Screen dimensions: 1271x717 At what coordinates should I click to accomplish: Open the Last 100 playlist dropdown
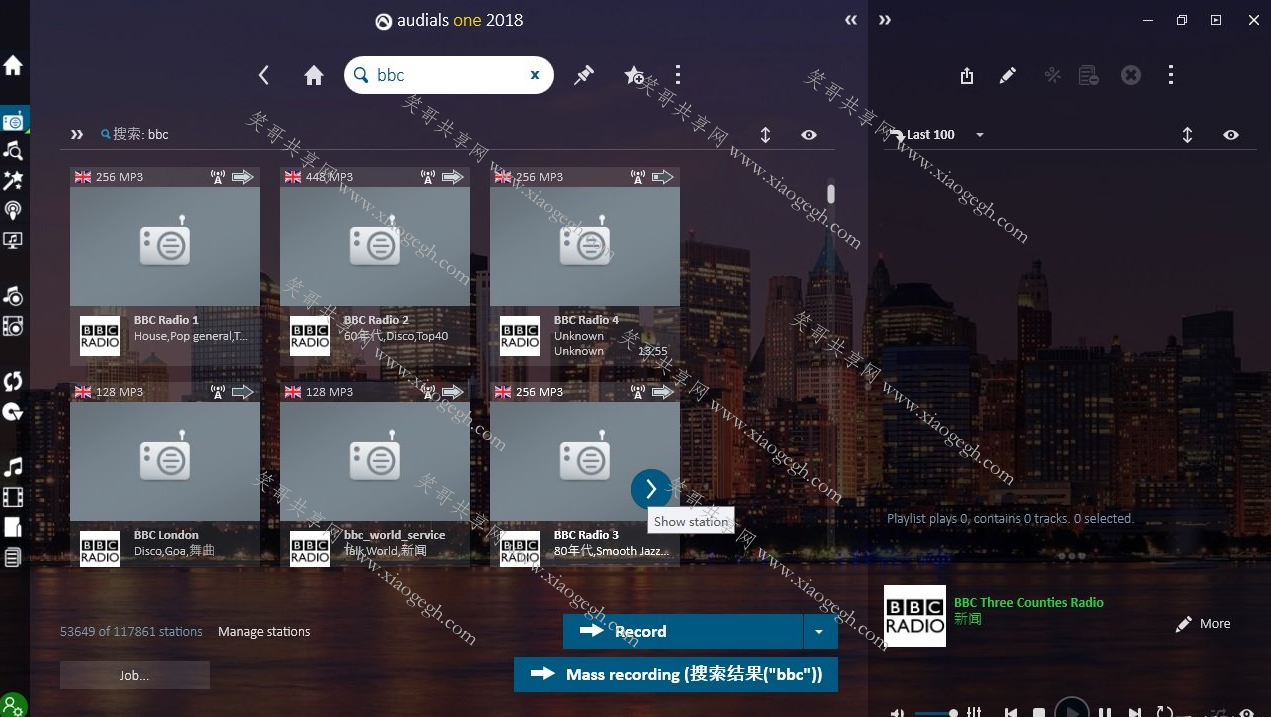pos(980,135)
